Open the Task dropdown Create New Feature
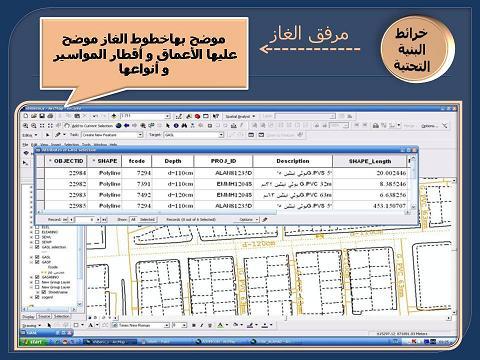The width and height of the screenshot is (480, 360). (112, 135)
